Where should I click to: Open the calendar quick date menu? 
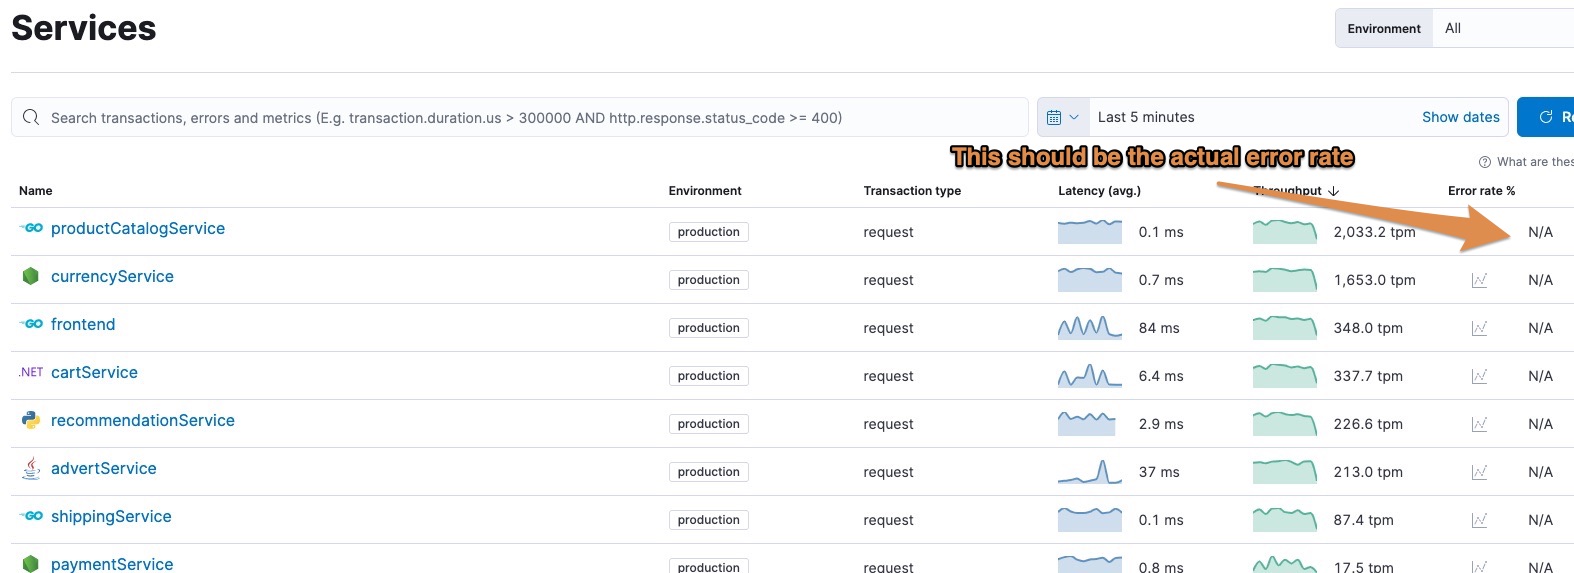click(x=1063, y=117)
